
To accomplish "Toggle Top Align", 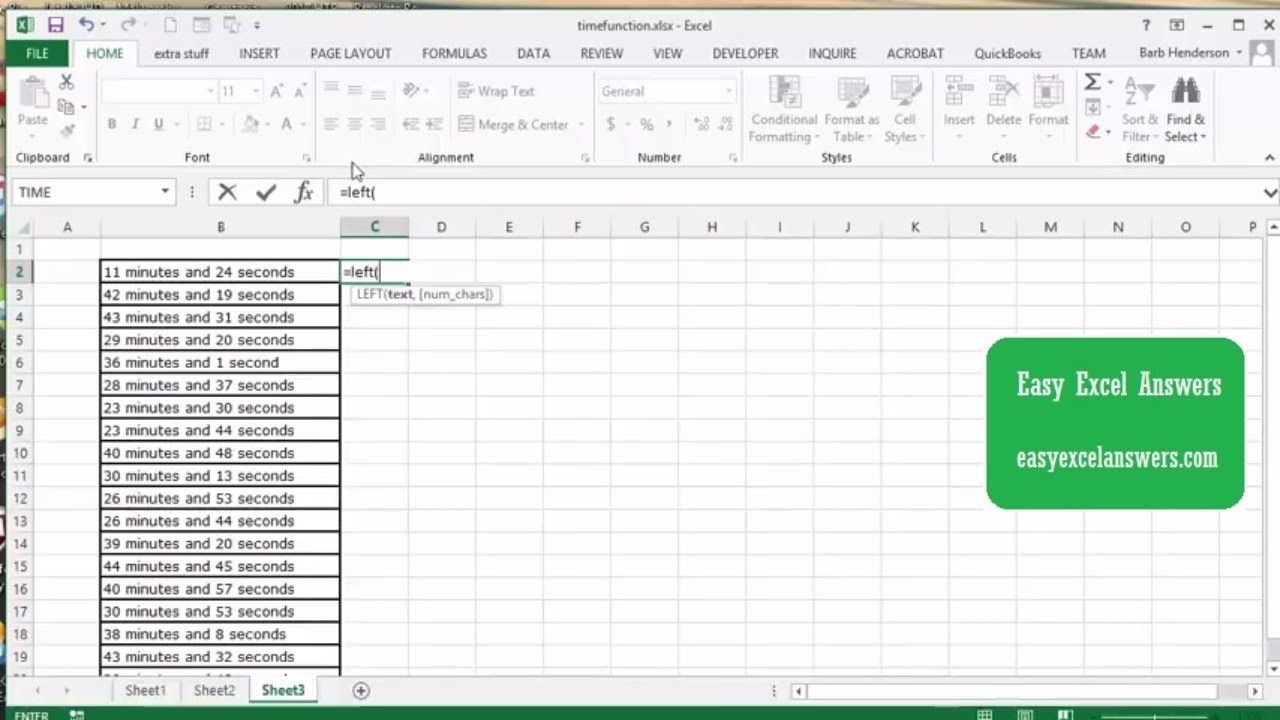I will (331, 90).
